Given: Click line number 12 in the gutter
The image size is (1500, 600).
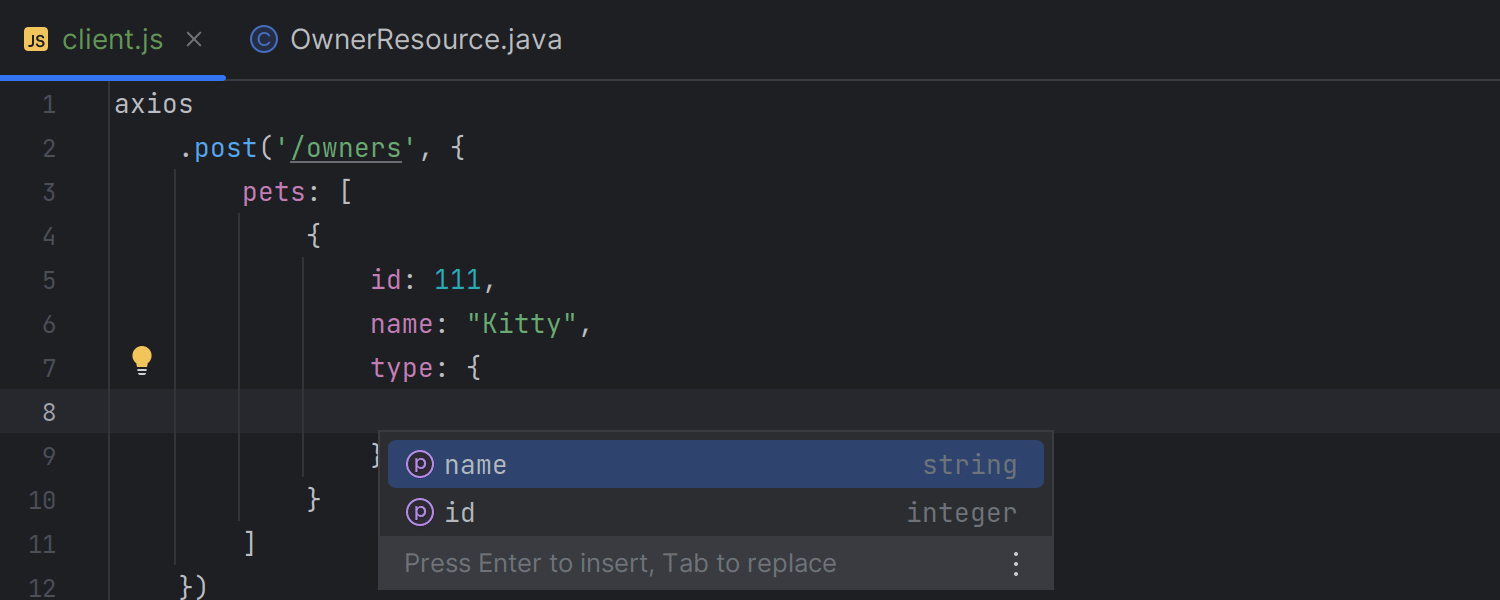Looking at the screenshot, I should click(x=49, y=588).
